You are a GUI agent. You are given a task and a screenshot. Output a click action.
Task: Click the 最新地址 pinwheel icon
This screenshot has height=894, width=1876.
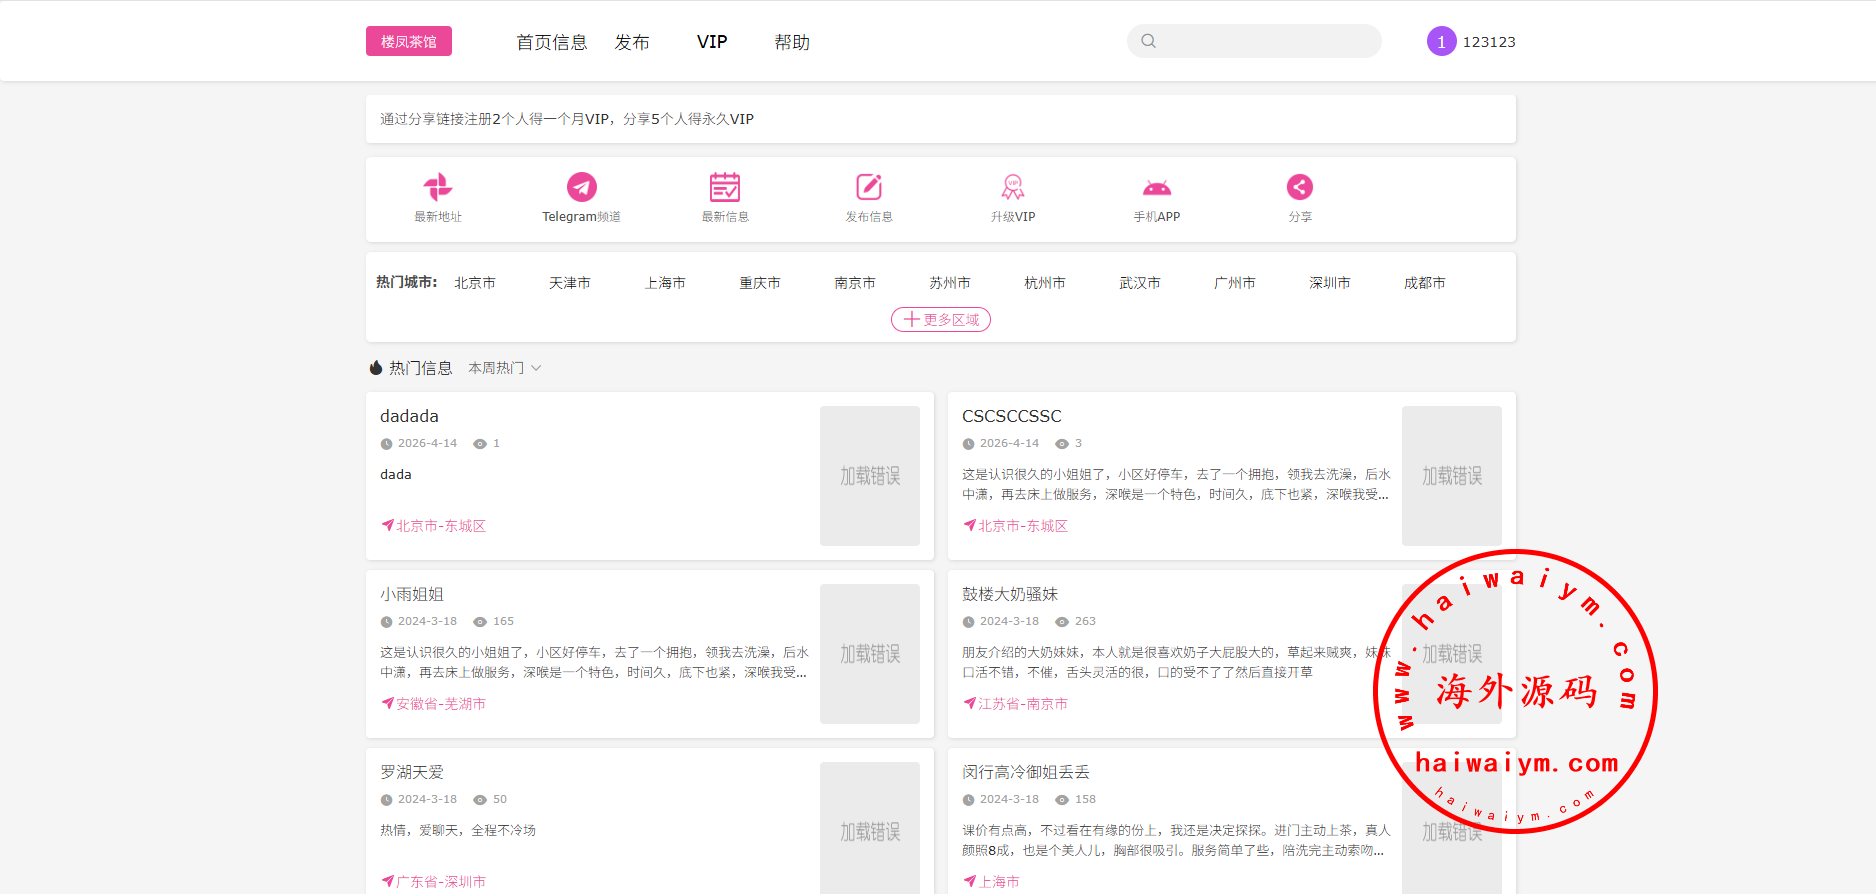coord(438,187)
